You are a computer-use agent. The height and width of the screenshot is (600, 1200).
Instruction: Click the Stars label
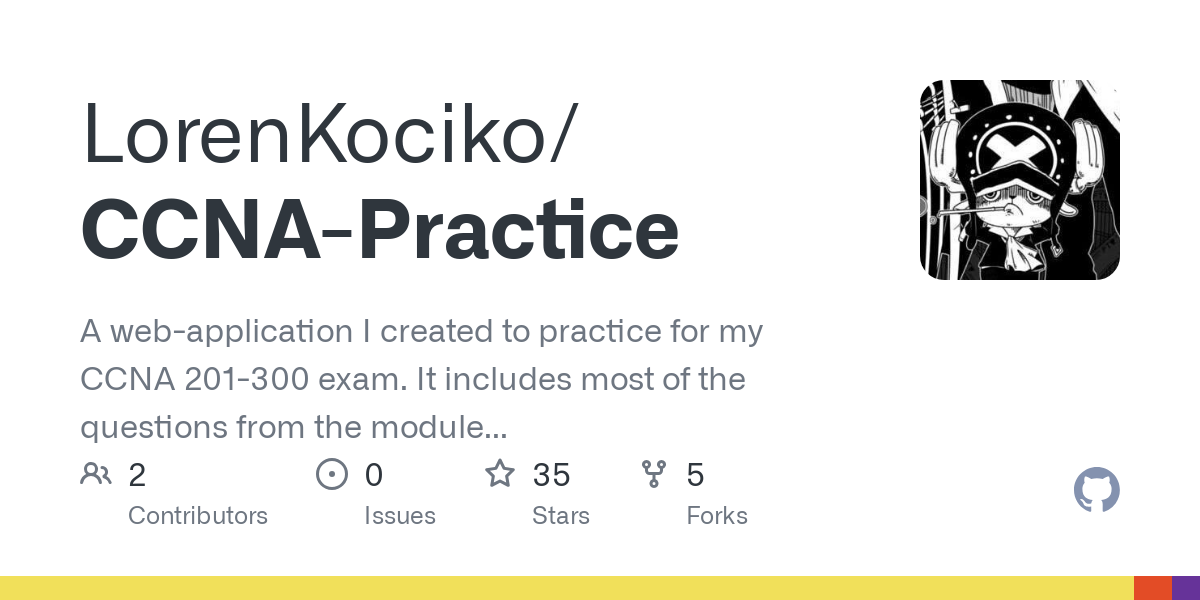tap(561, 516)
